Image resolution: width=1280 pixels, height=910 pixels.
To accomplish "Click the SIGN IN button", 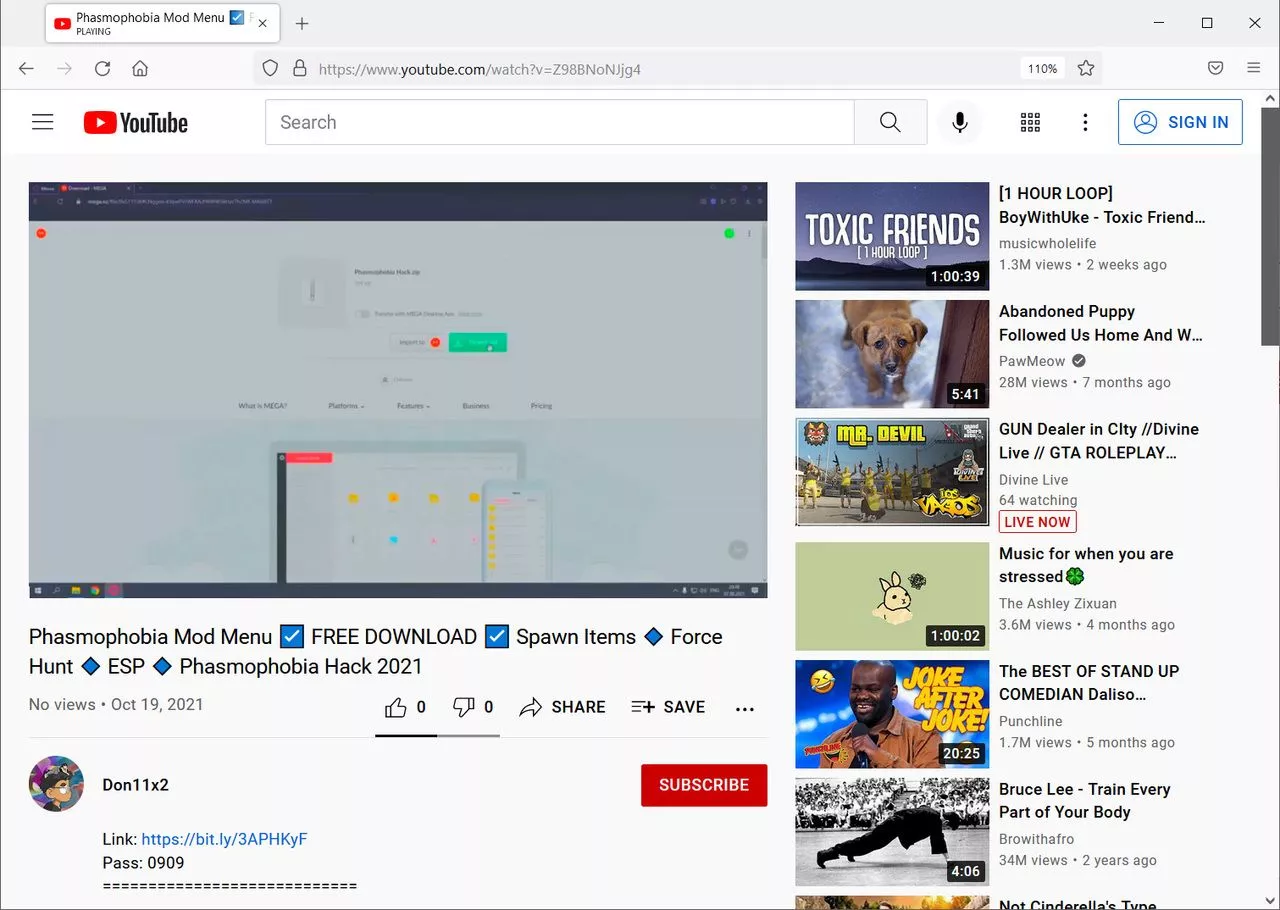I will tap(1180, 122).
